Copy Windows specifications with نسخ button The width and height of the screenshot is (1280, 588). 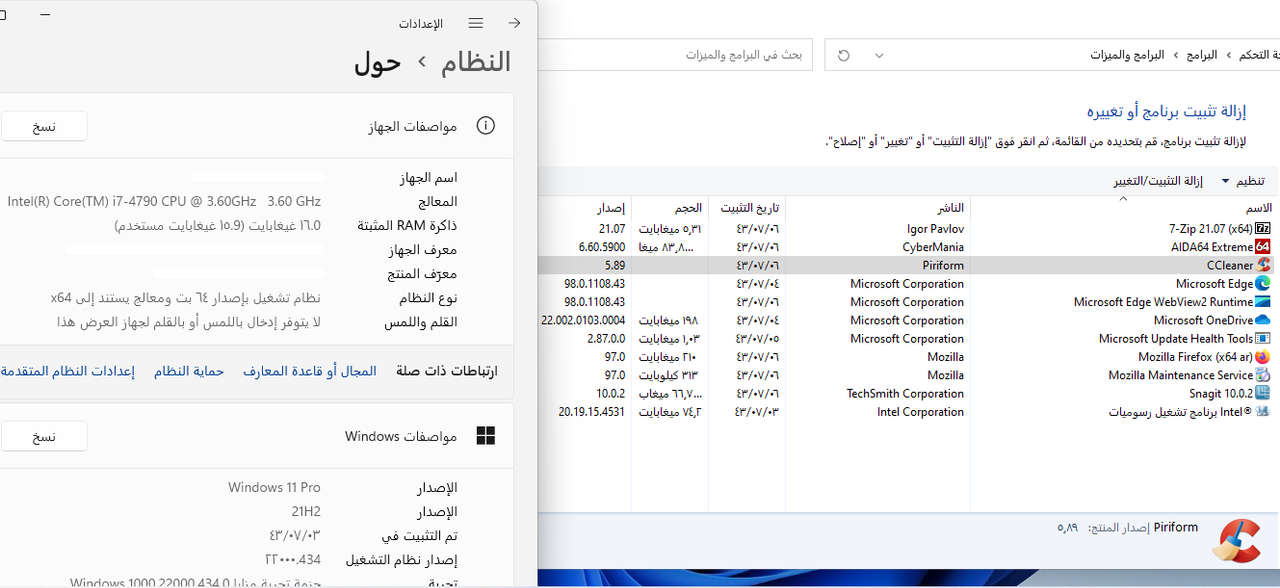44,437
